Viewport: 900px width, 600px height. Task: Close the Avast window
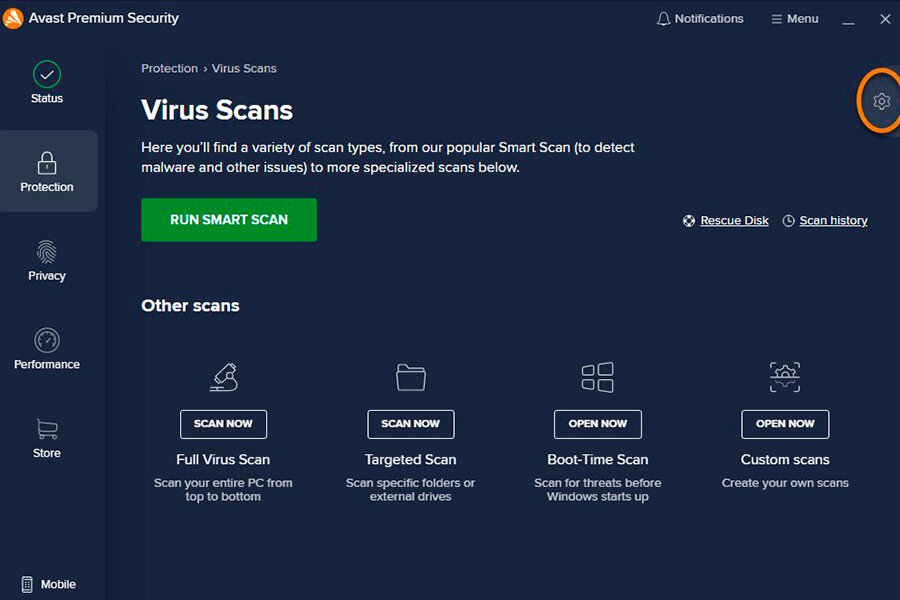click(885, 19)
